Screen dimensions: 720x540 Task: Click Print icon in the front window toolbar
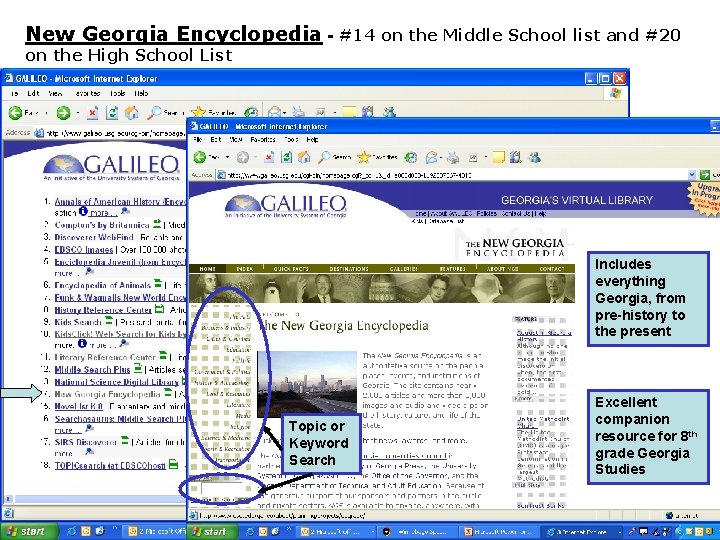click(453, 158)
